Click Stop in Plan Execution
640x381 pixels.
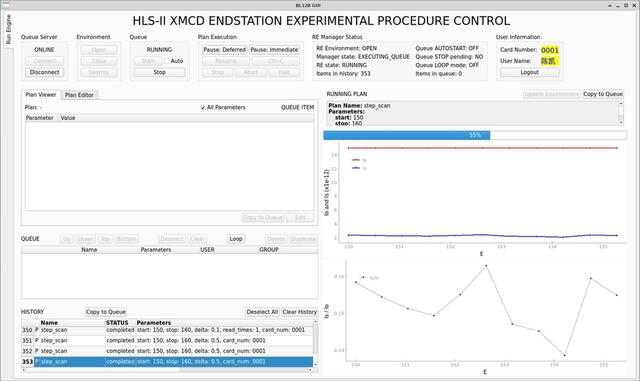tap(218, 72)
